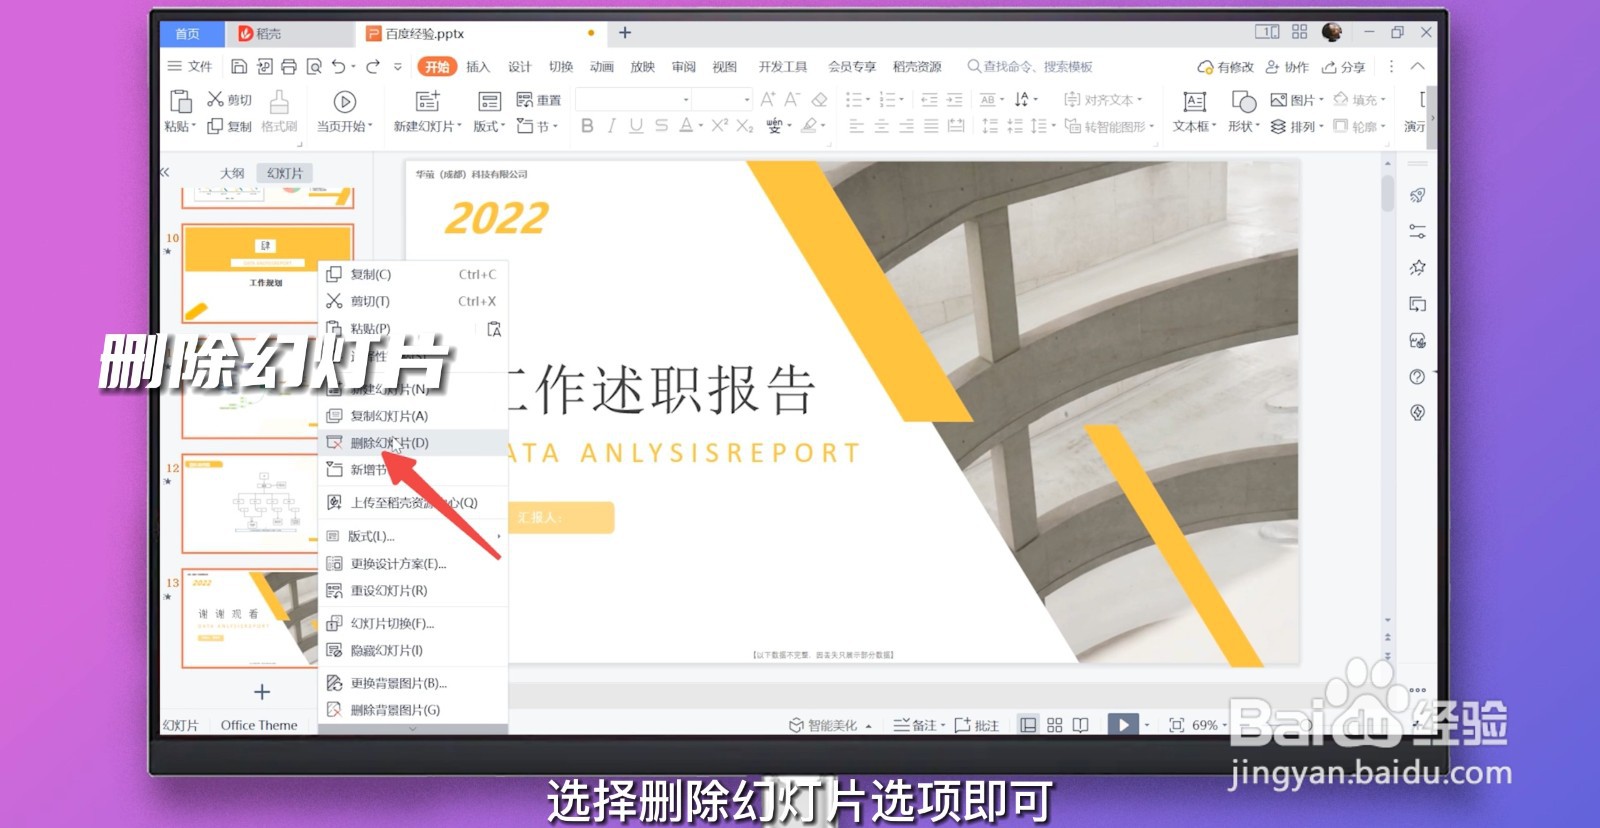Redo the last action

pos(373,67)
